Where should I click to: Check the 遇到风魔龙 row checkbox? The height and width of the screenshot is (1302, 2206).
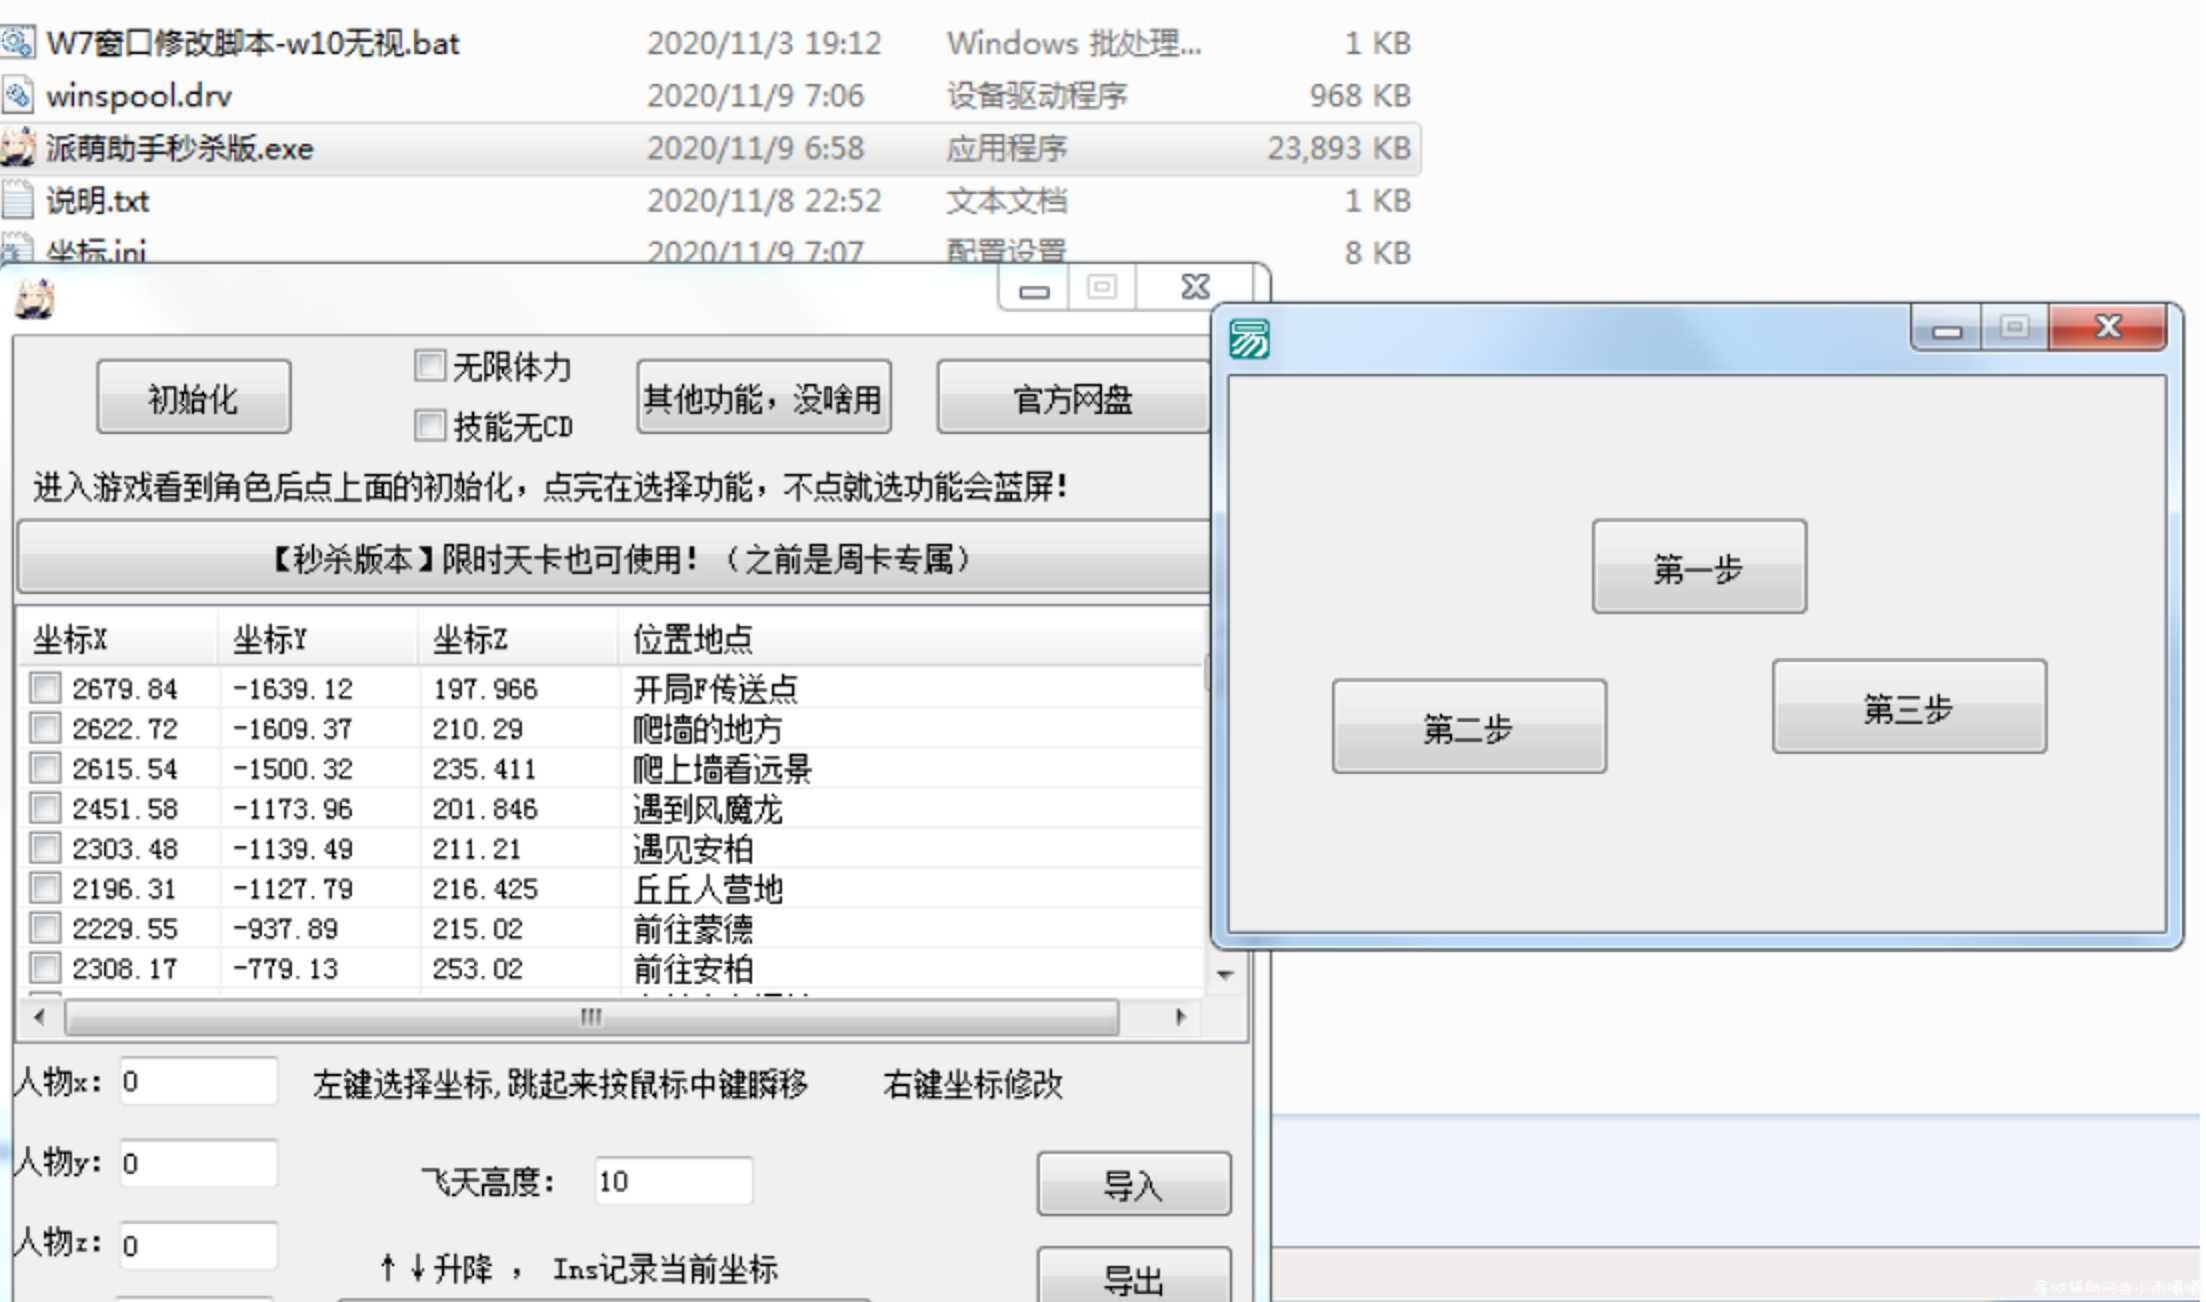tap(45, 808)
